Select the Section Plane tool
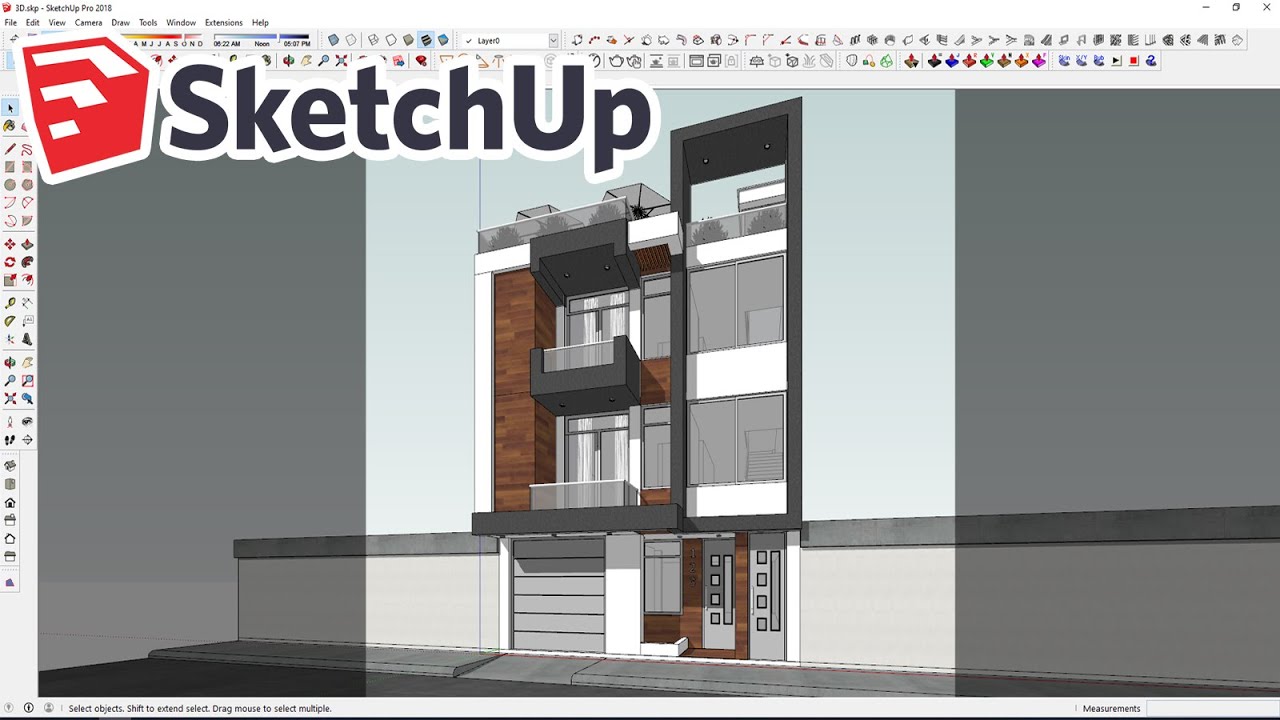Viewport: 1280px width, 720px height. [x=27, y=439]
